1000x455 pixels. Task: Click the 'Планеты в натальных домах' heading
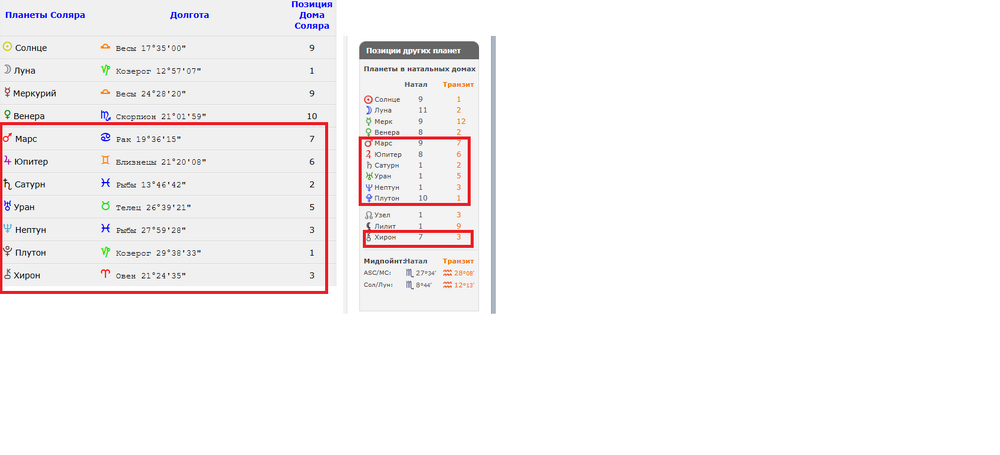coord(420,68)
